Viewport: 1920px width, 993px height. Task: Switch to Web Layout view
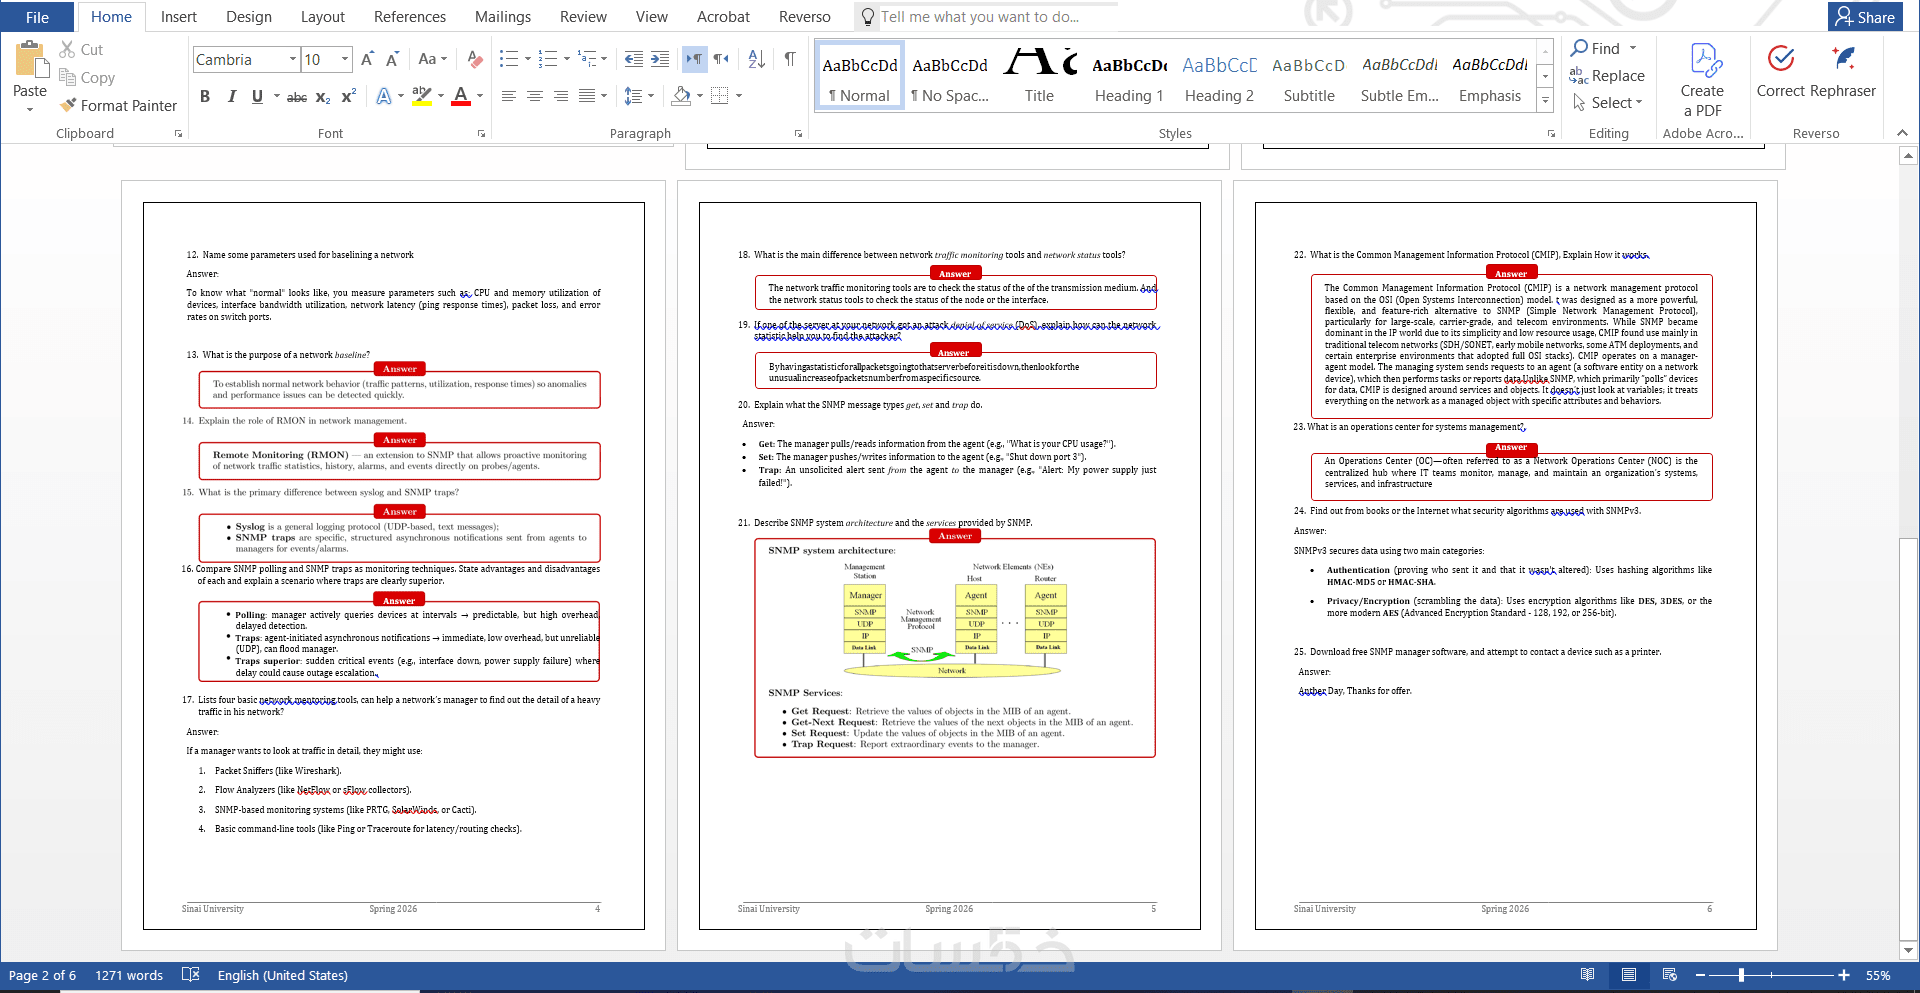click(1669, 975)
